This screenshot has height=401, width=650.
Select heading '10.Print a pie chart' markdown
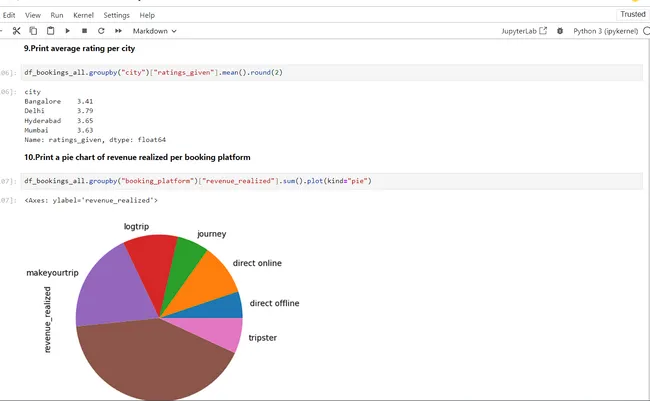coord(137,158)
